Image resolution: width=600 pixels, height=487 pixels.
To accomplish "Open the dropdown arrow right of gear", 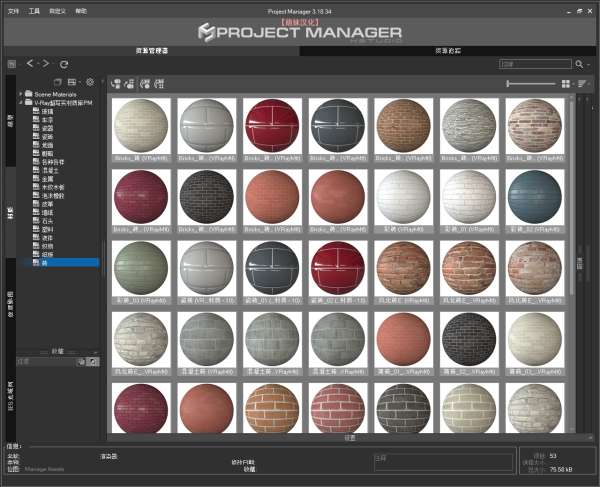I will point(102,82).
